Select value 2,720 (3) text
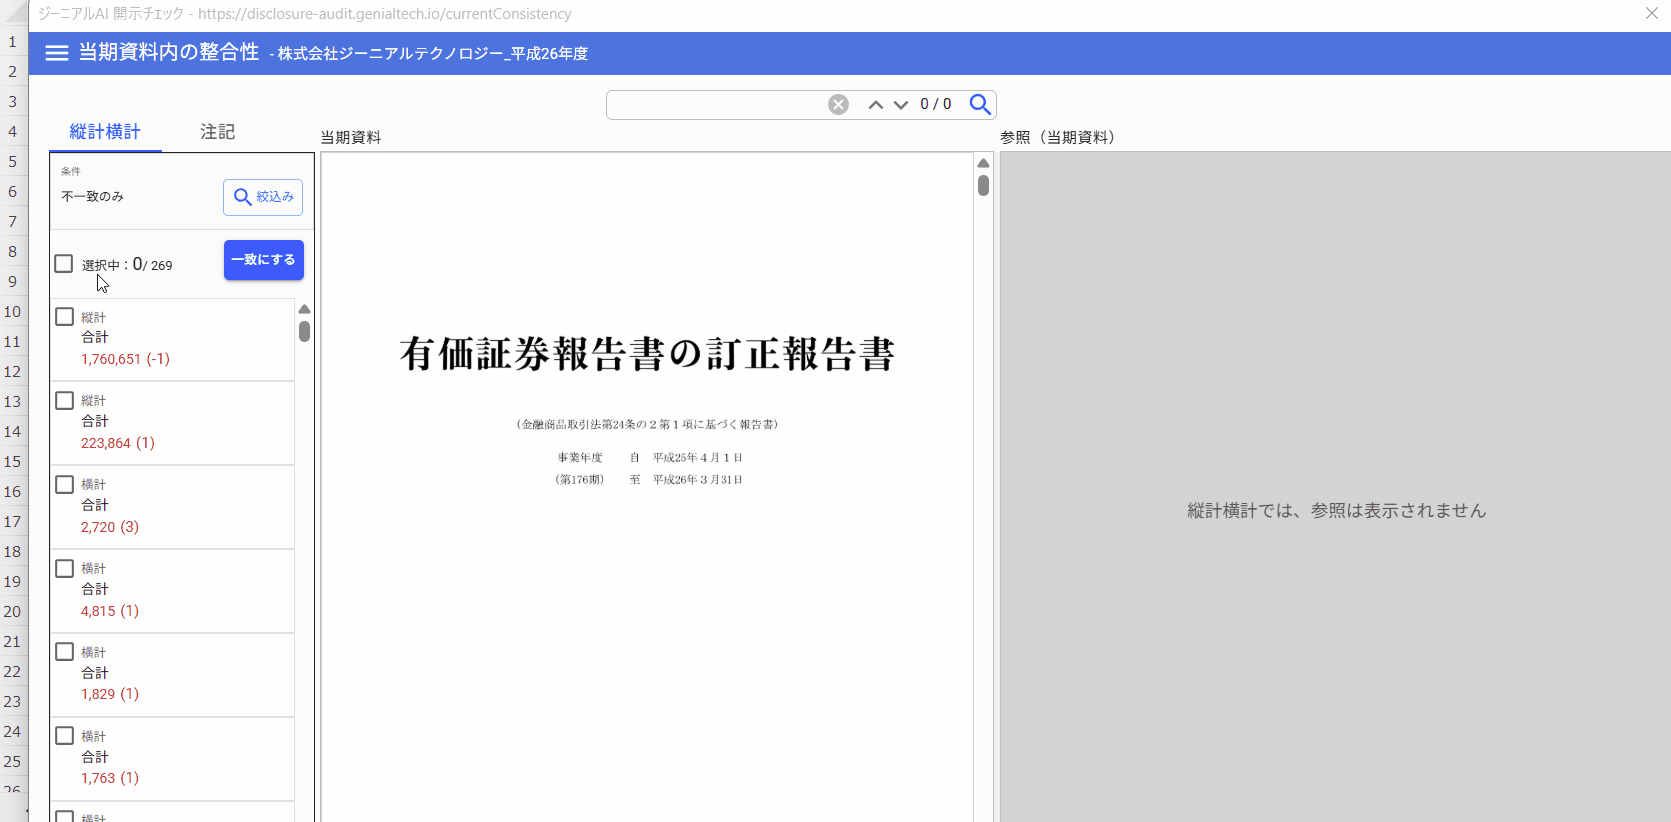 [x=110, y=527]
